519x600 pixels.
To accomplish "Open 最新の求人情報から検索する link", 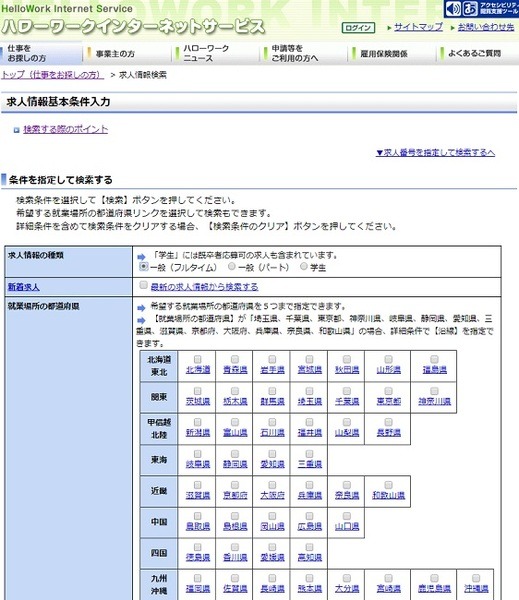I will [204, 287].
